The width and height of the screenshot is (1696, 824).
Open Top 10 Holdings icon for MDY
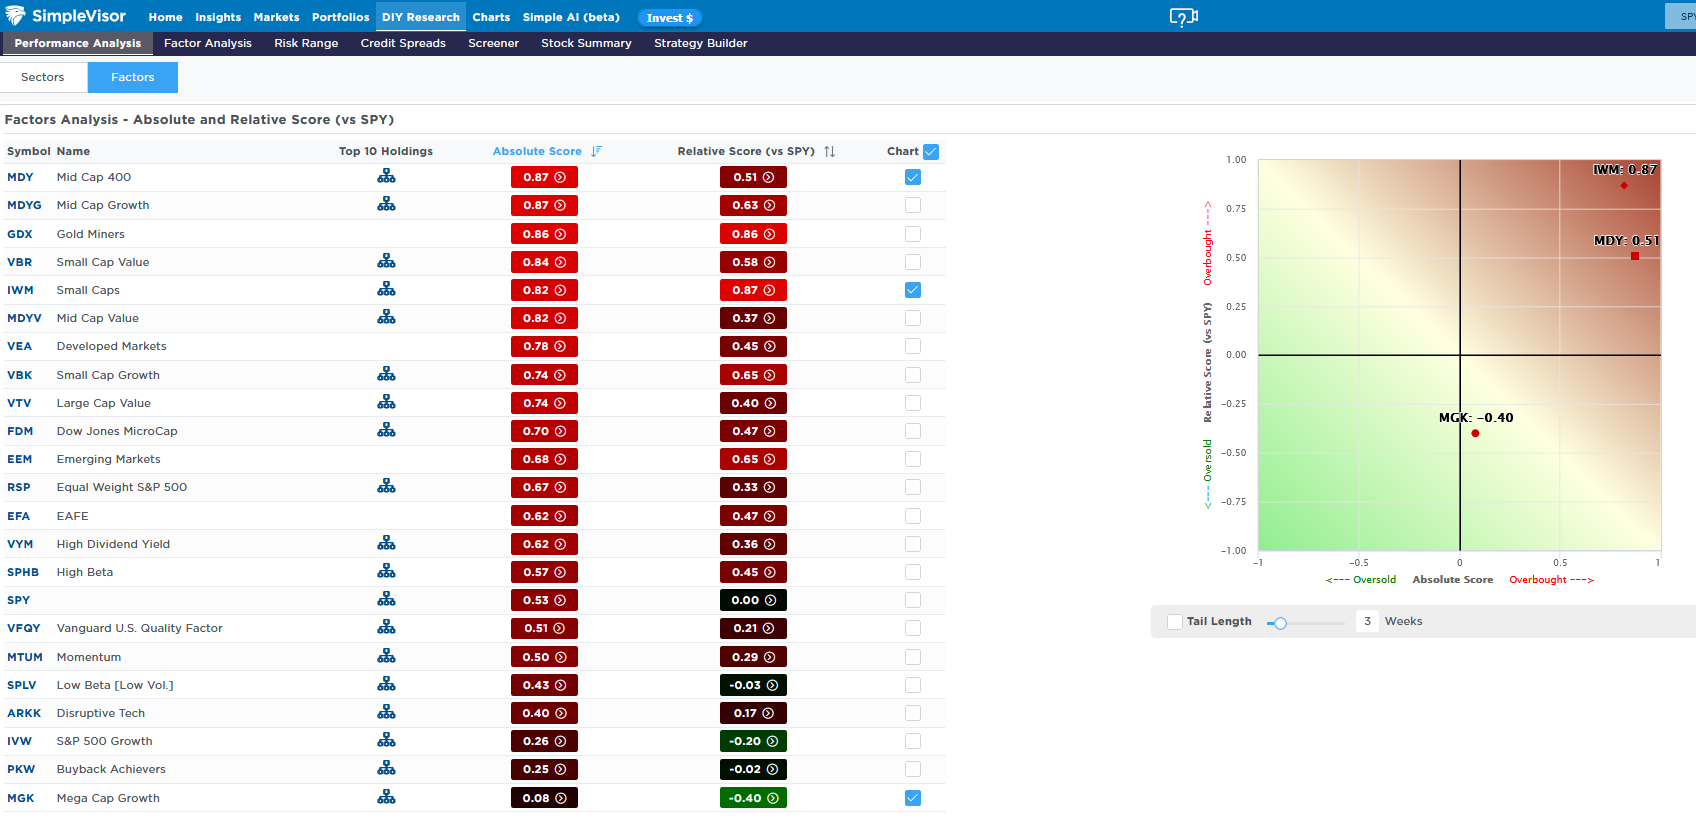coord(386,177)
